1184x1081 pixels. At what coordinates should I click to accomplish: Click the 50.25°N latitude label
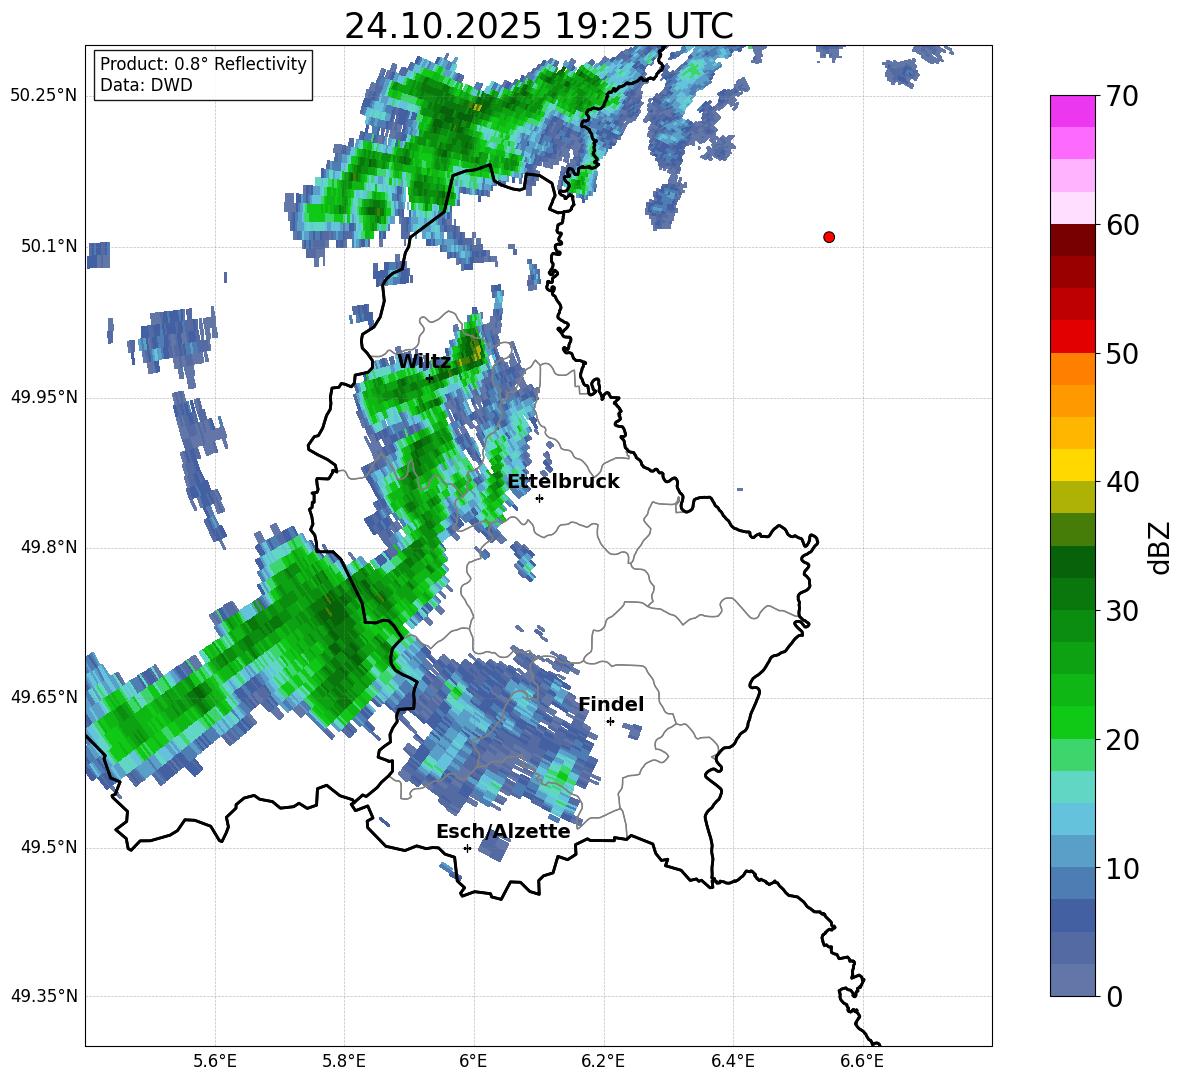(x=44, y=96)
